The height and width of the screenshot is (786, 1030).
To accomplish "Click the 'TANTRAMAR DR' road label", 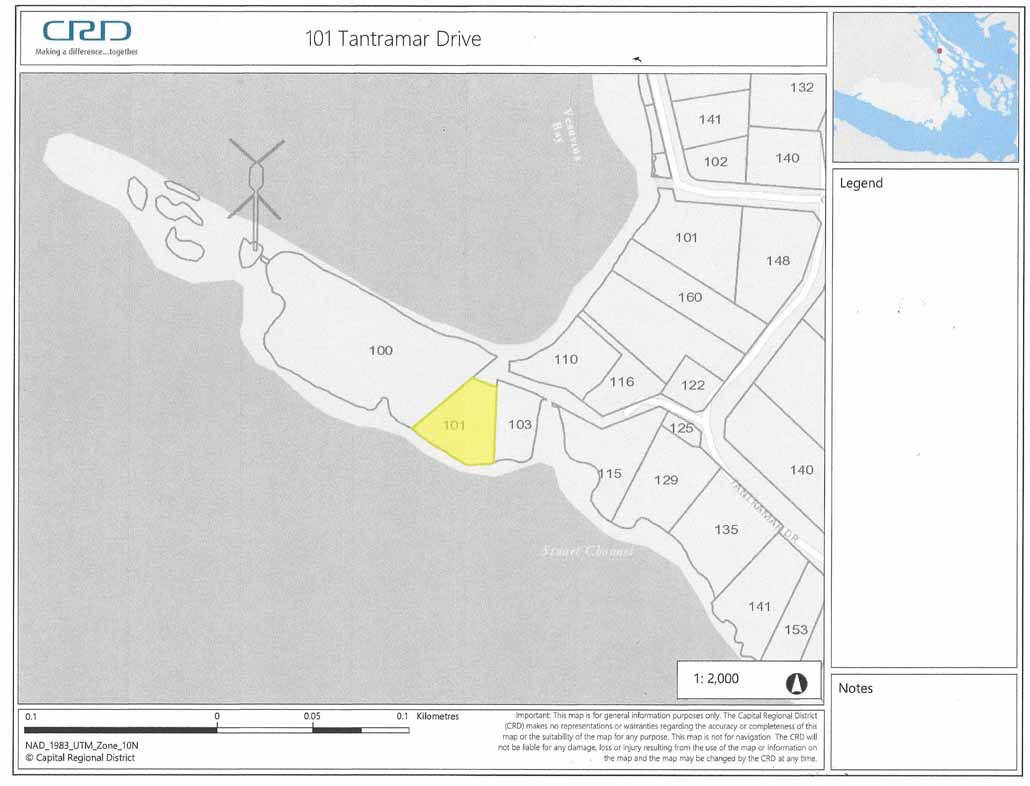I will pos(765,511).
